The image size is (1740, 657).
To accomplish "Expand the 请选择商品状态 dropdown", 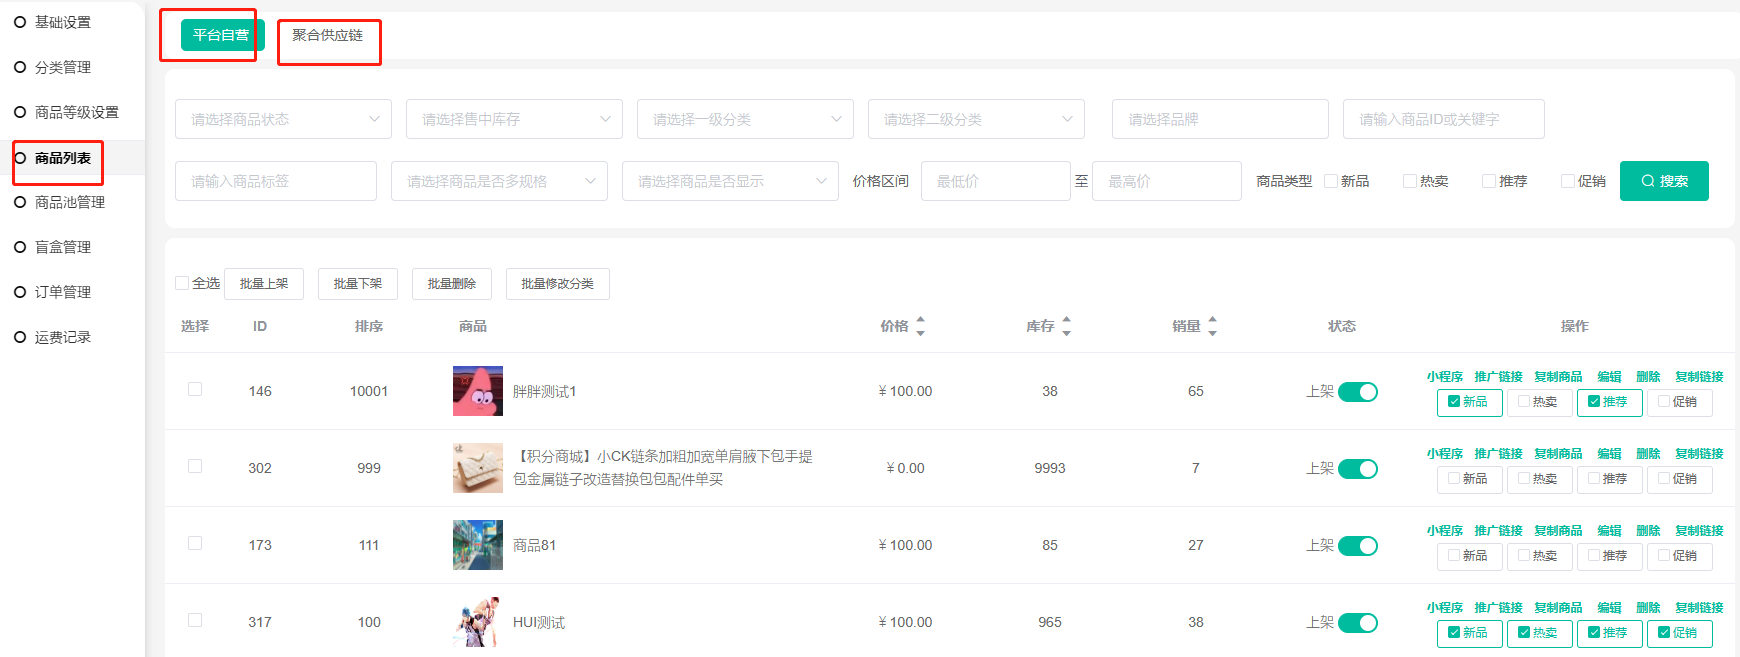I will 285,119.
